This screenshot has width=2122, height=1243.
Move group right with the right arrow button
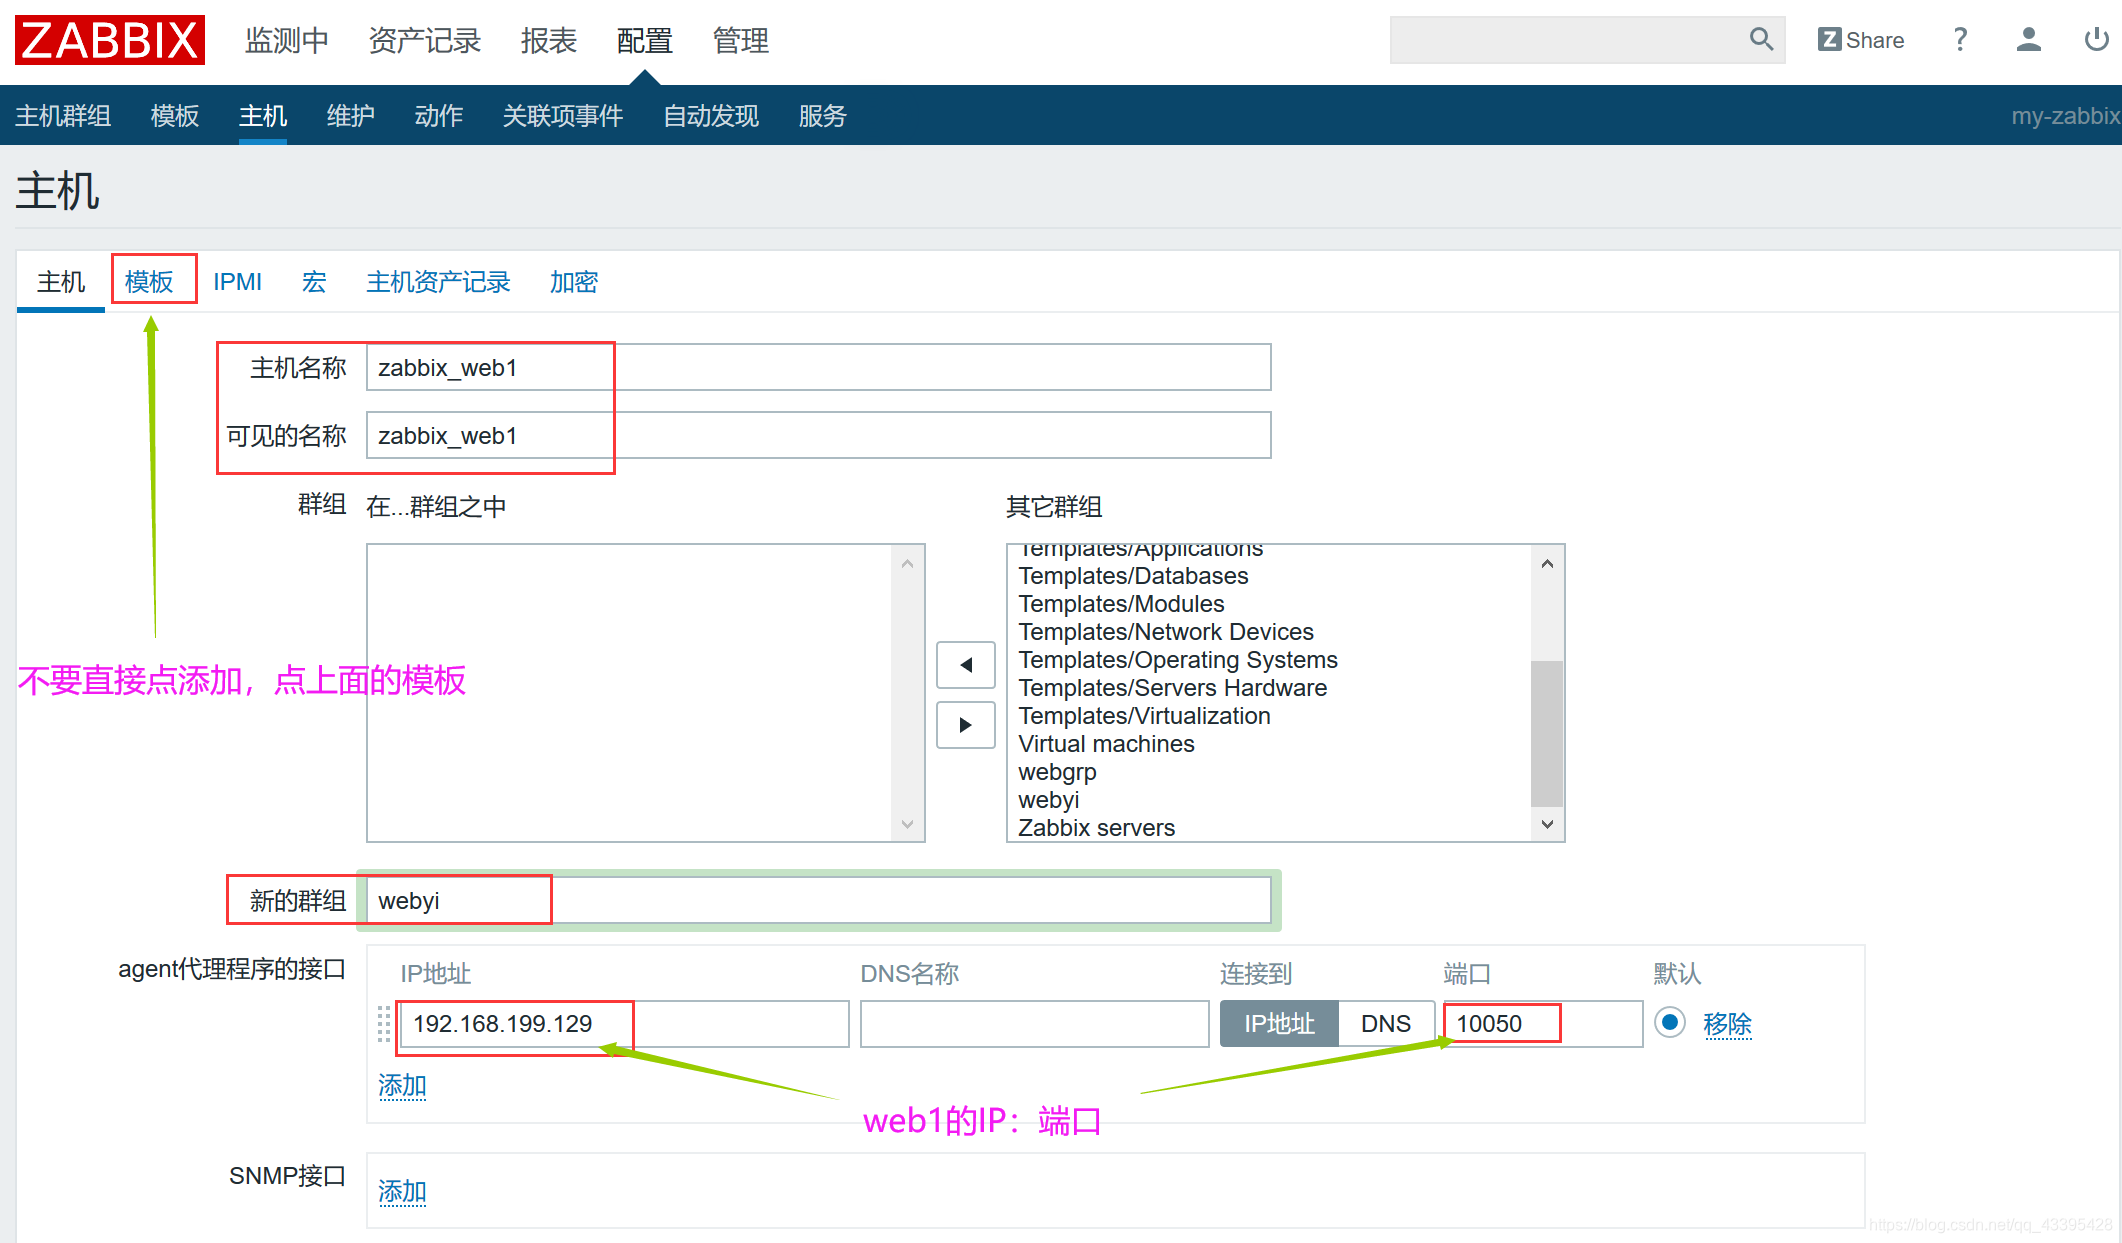(965, 725)
